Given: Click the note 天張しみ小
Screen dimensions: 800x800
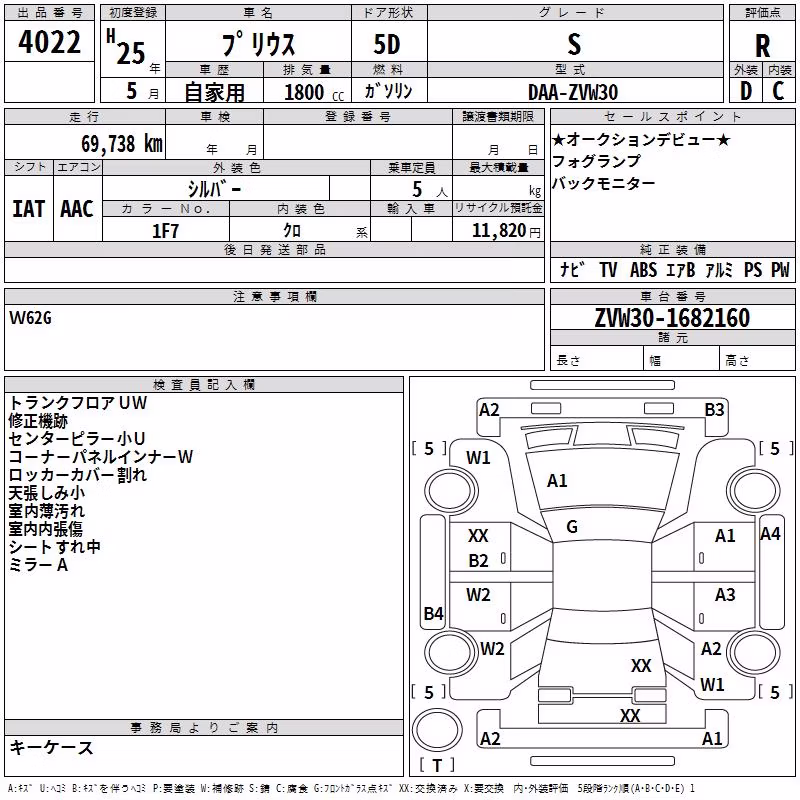Looking at the screenshot, I should click(47, 493).
